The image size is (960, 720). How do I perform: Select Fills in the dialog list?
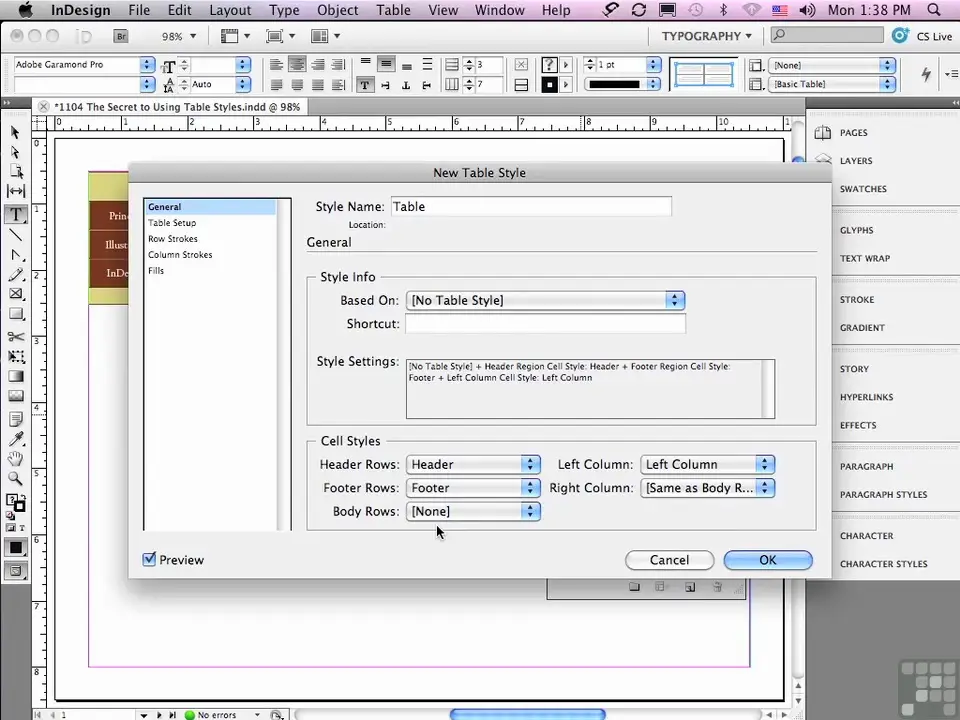click(156, 271)
